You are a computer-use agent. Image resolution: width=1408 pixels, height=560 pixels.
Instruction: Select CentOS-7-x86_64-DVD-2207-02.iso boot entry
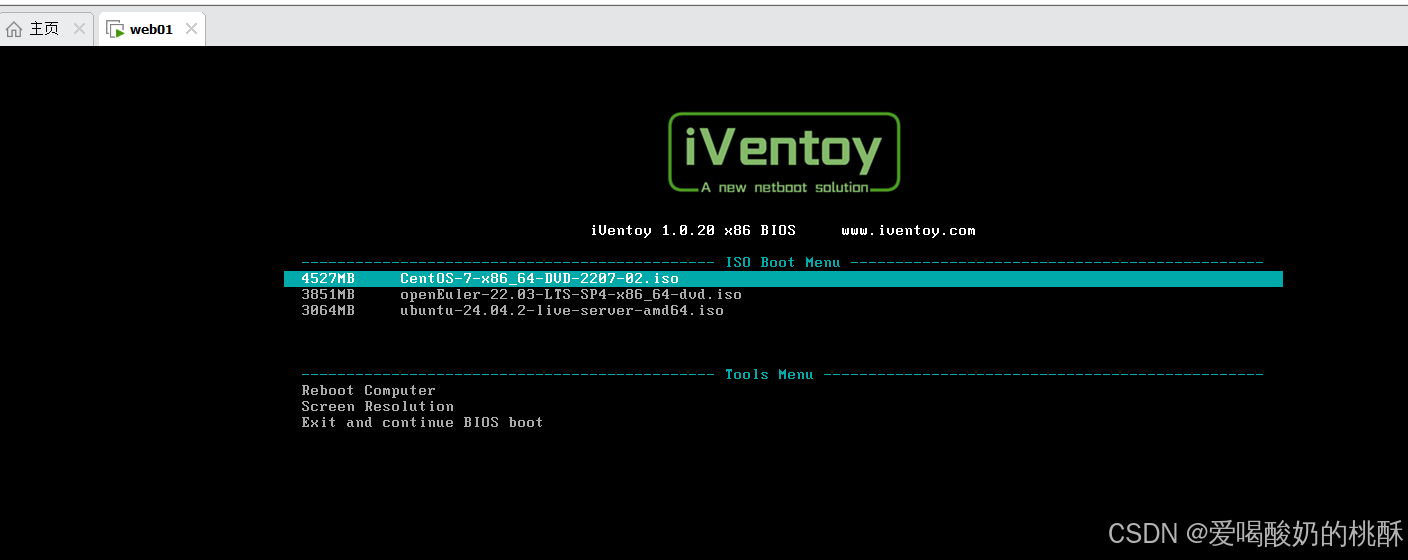783,279
